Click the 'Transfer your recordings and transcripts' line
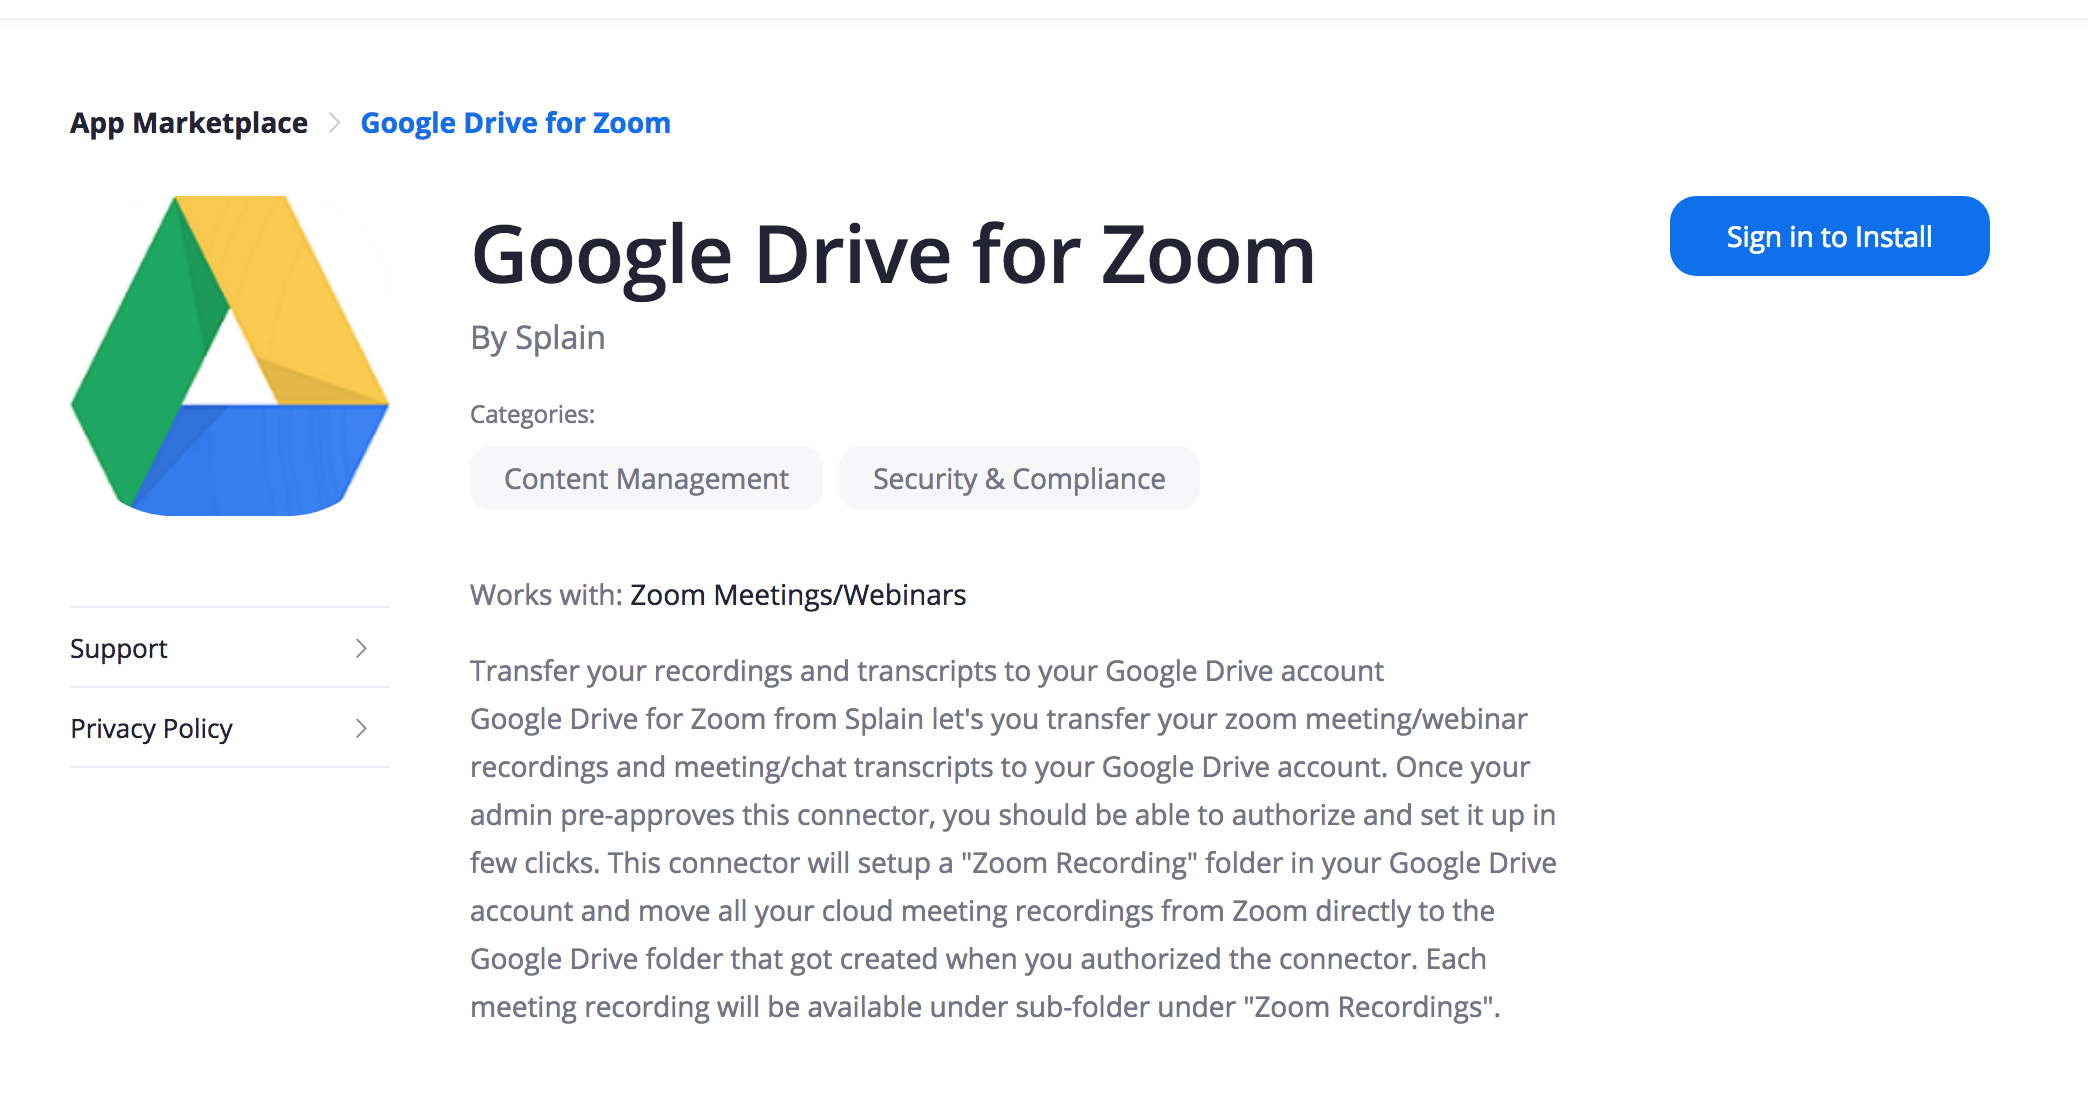 click(x=926, y=671)
